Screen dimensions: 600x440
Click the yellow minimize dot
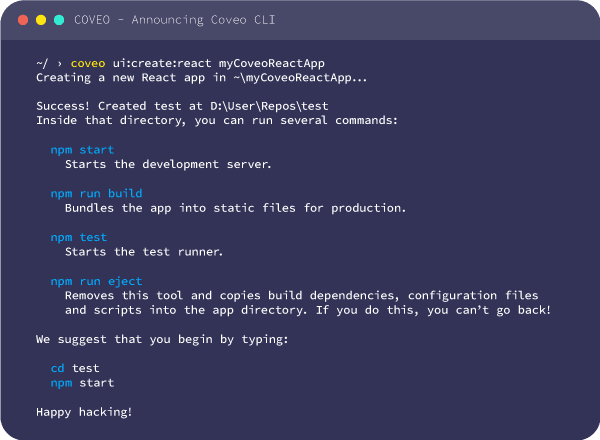click(x=41, y=19)
